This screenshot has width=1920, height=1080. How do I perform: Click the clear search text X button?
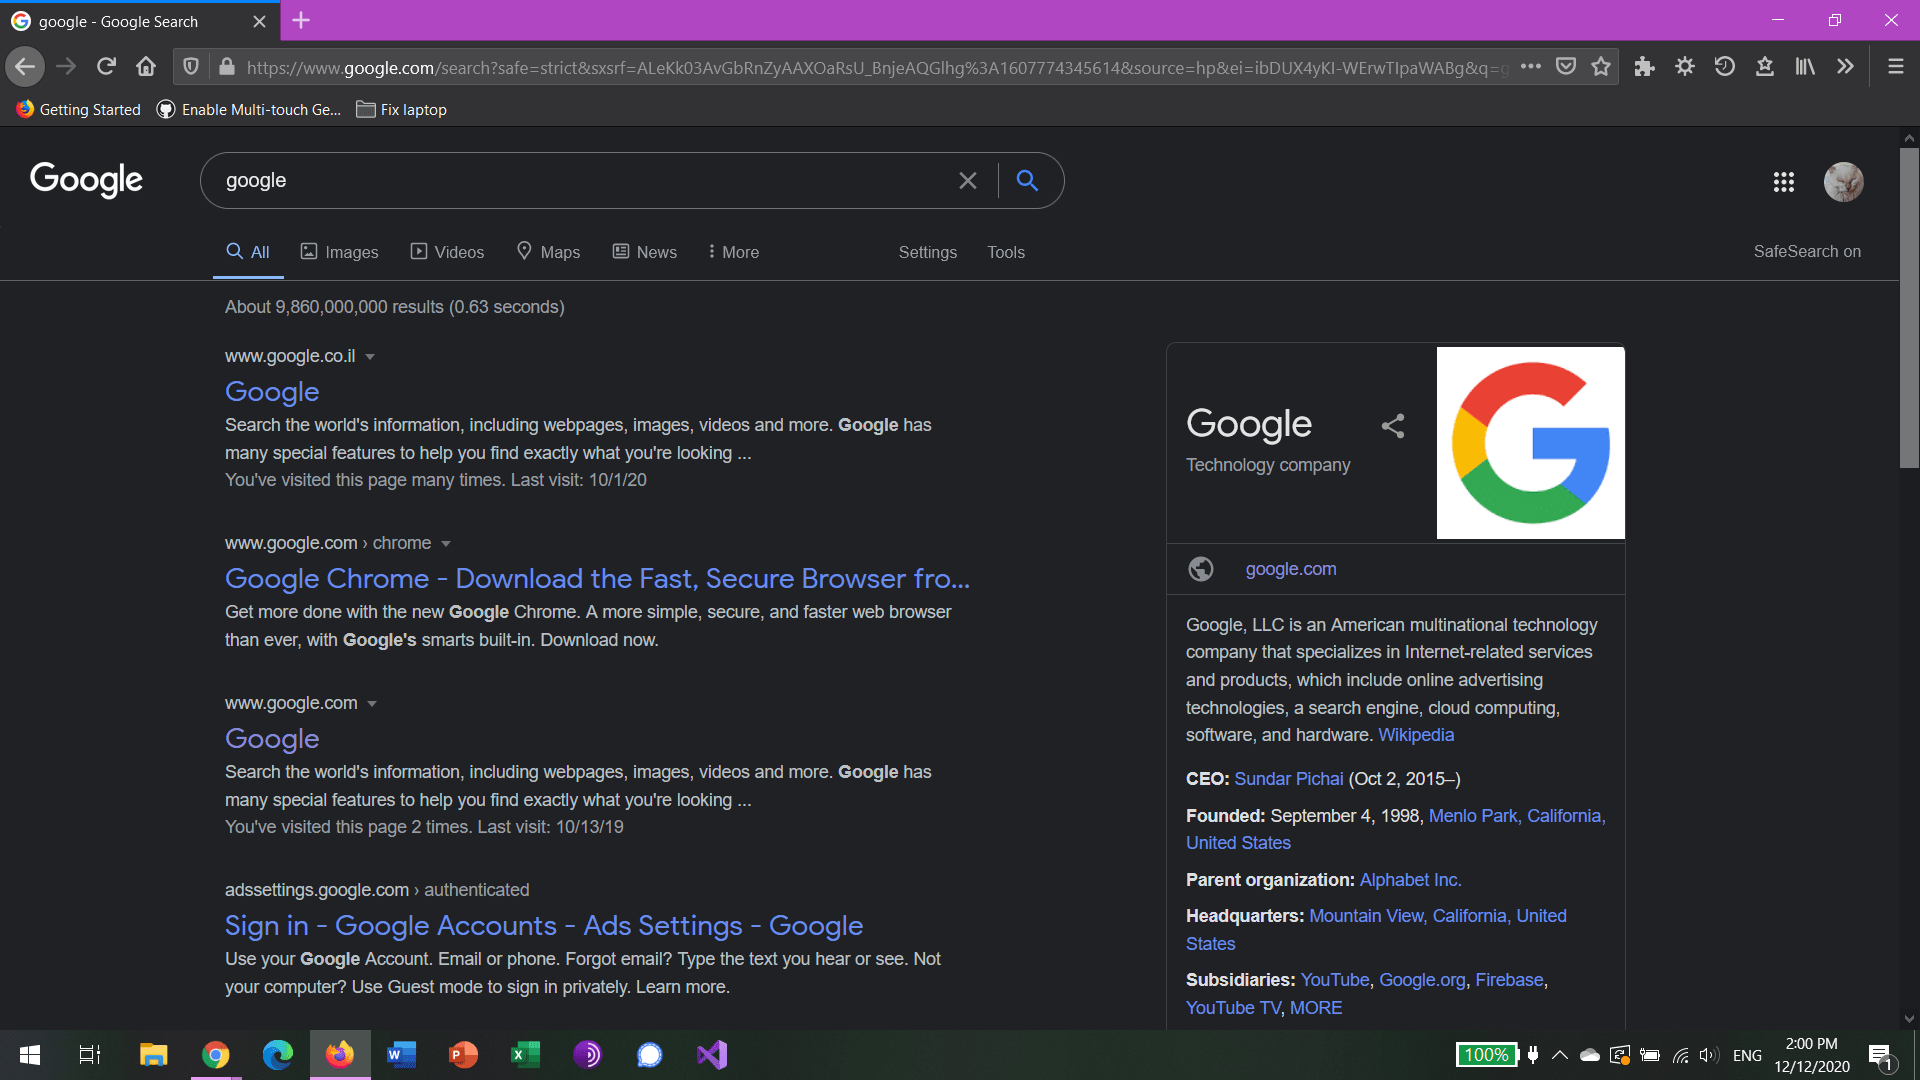968,181
